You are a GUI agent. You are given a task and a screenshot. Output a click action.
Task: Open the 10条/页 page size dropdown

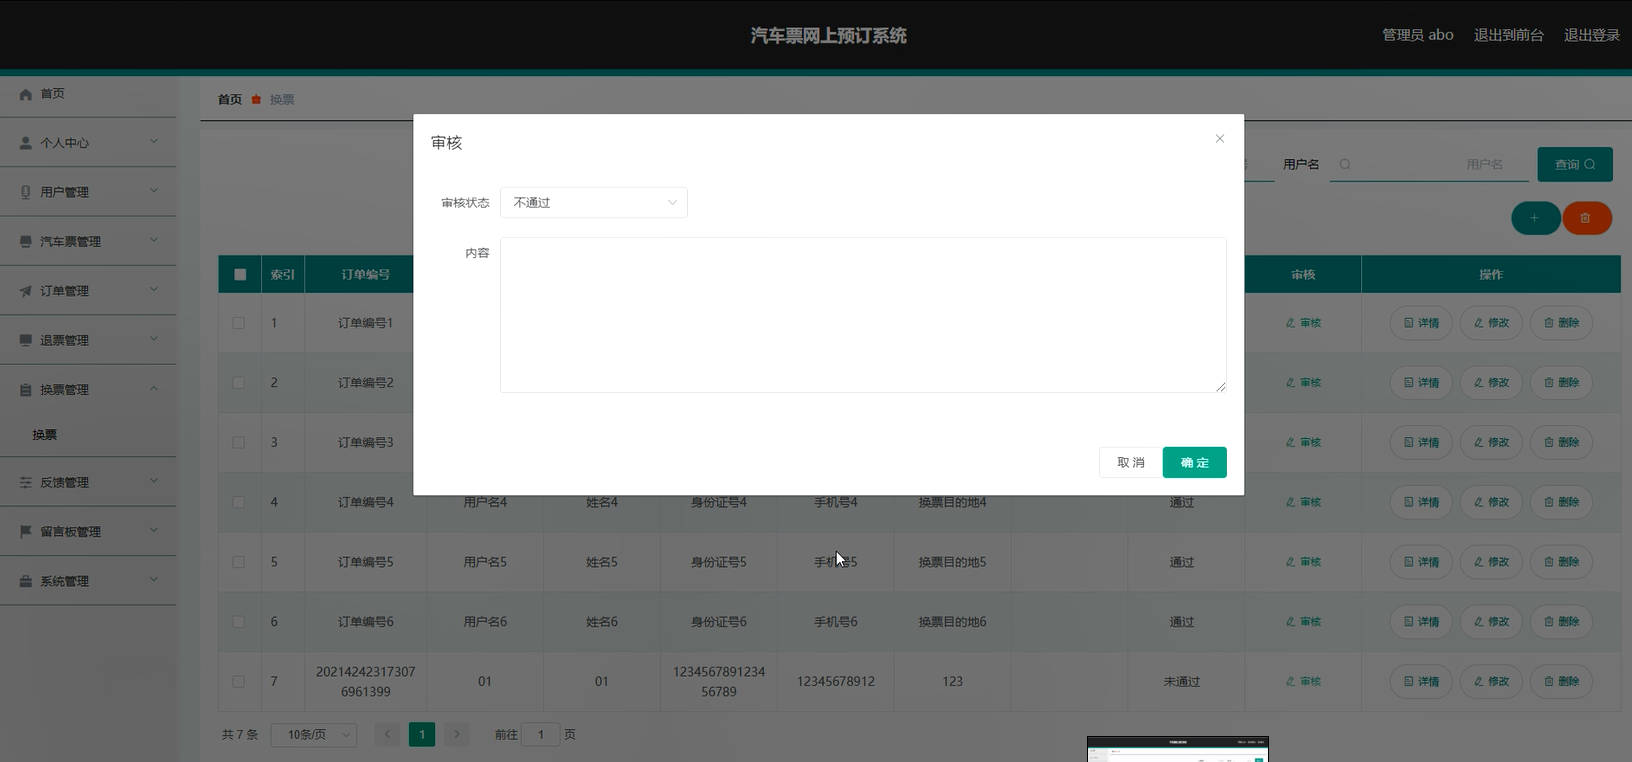tap(314, 735)
